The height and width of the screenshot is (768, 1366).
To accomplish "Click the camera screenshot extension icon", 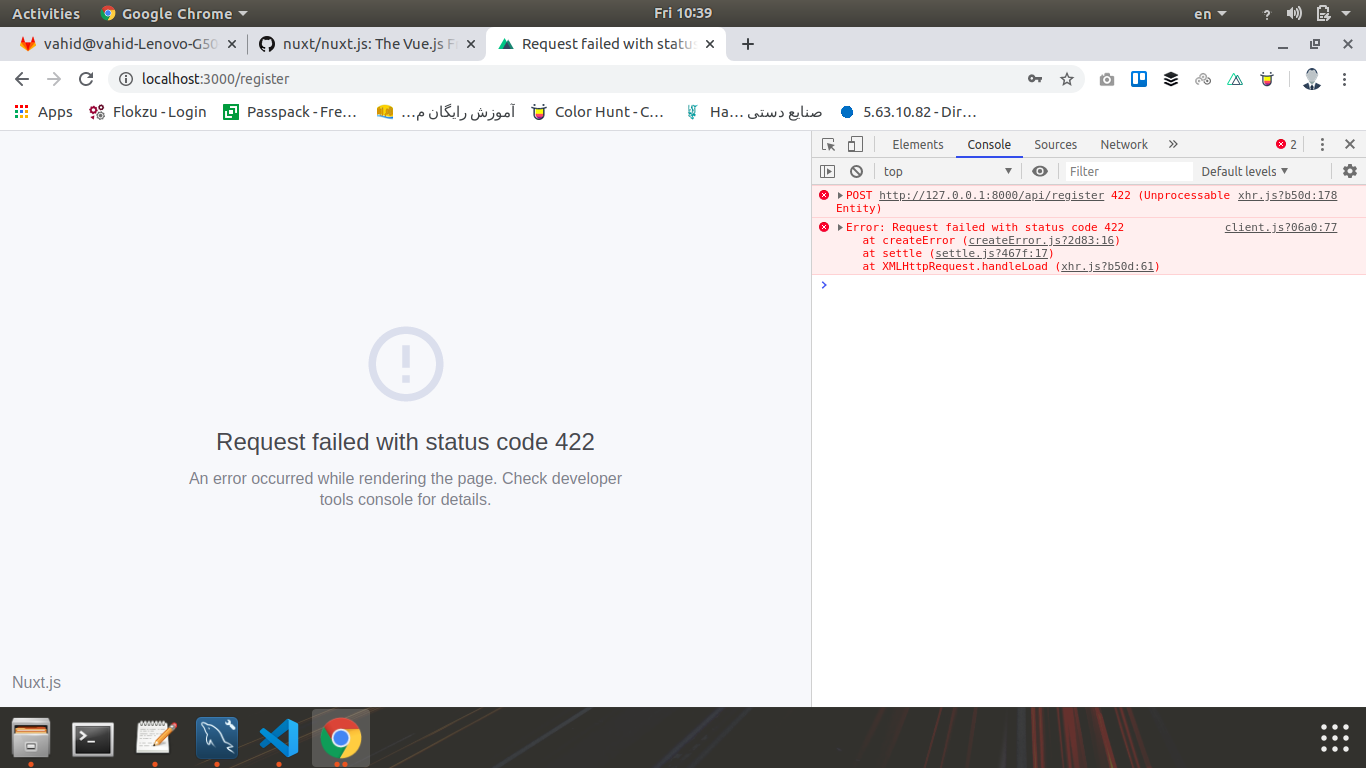I will [1107, 79].
